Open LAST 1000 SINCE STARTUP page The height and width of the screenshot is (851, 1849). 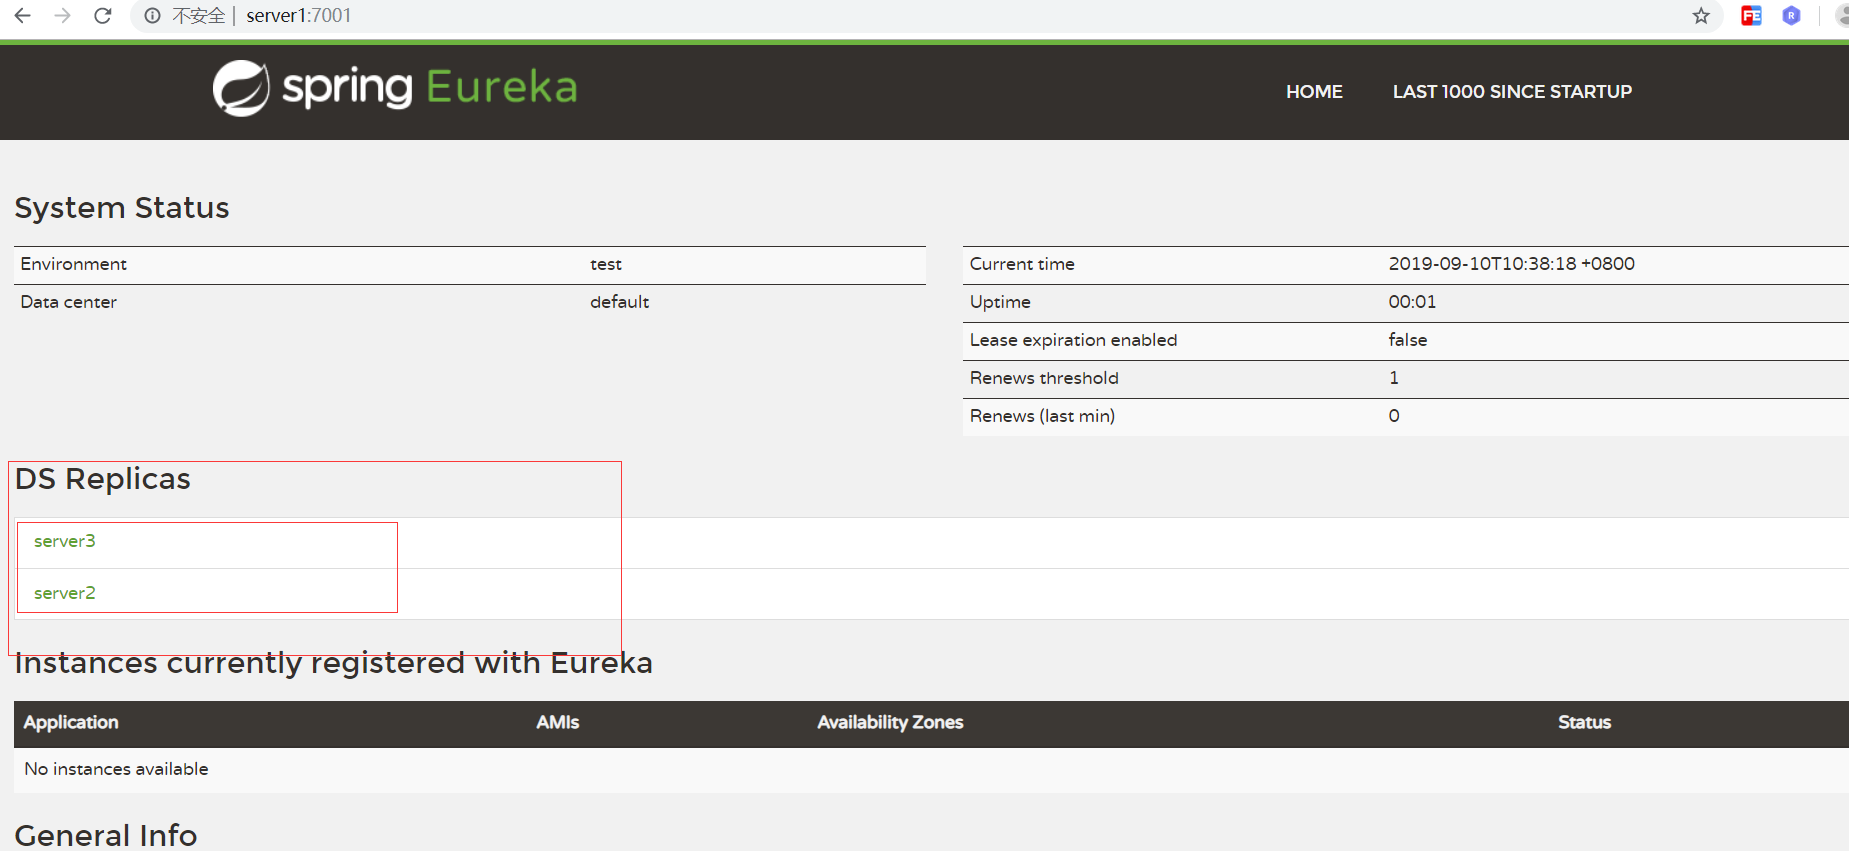(x=1512, y=92)
